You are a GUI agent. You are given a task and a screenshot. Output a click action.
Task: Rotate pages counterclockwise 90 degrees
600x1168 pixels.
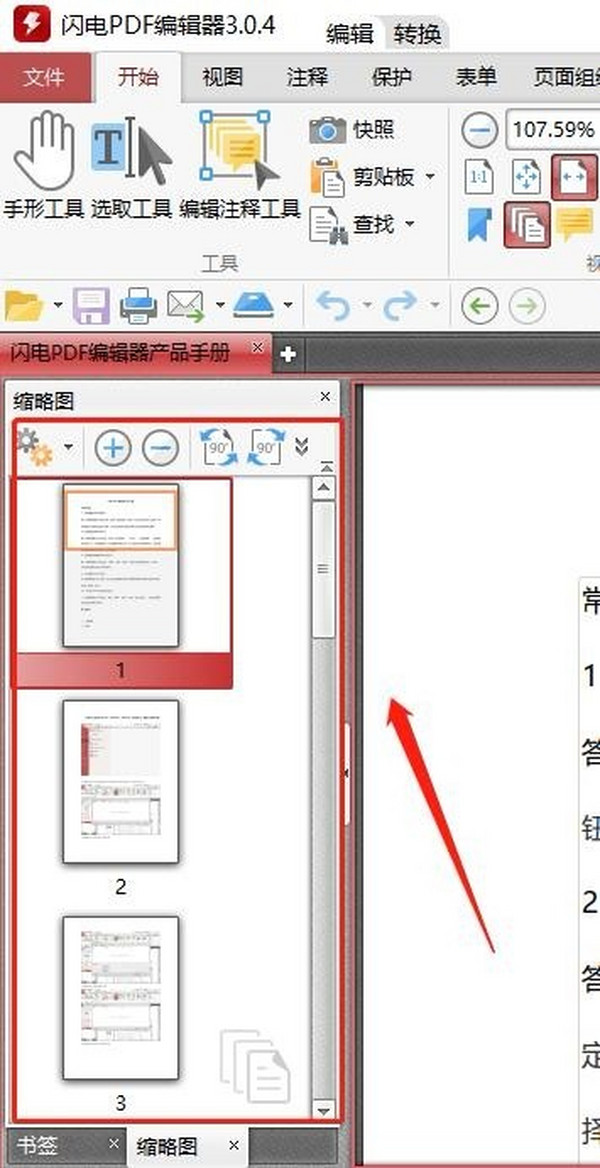coord(220,448)
